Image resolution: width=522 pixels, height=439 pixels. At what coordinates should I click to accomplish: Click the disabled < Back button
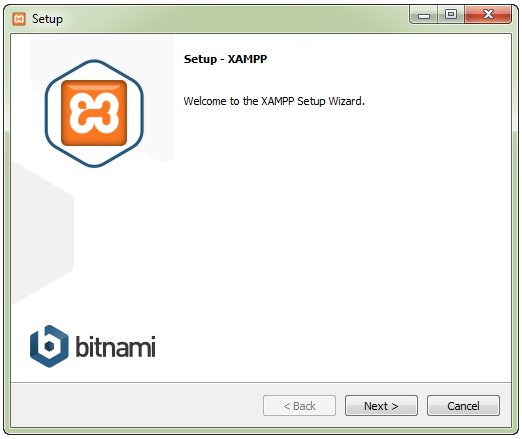click(299, 405)
